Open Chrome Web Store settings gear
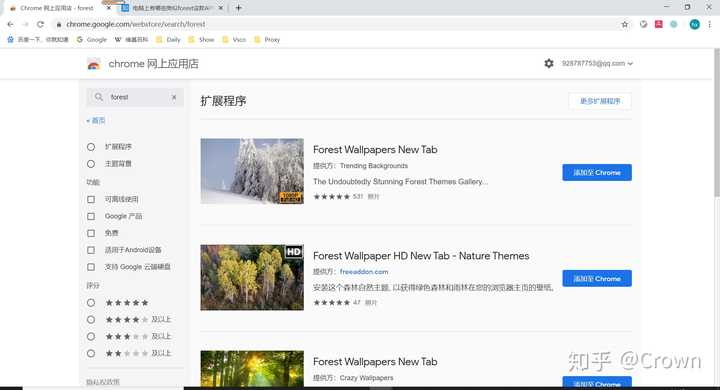The image size is (720, 390). click(x=549, y=63)
